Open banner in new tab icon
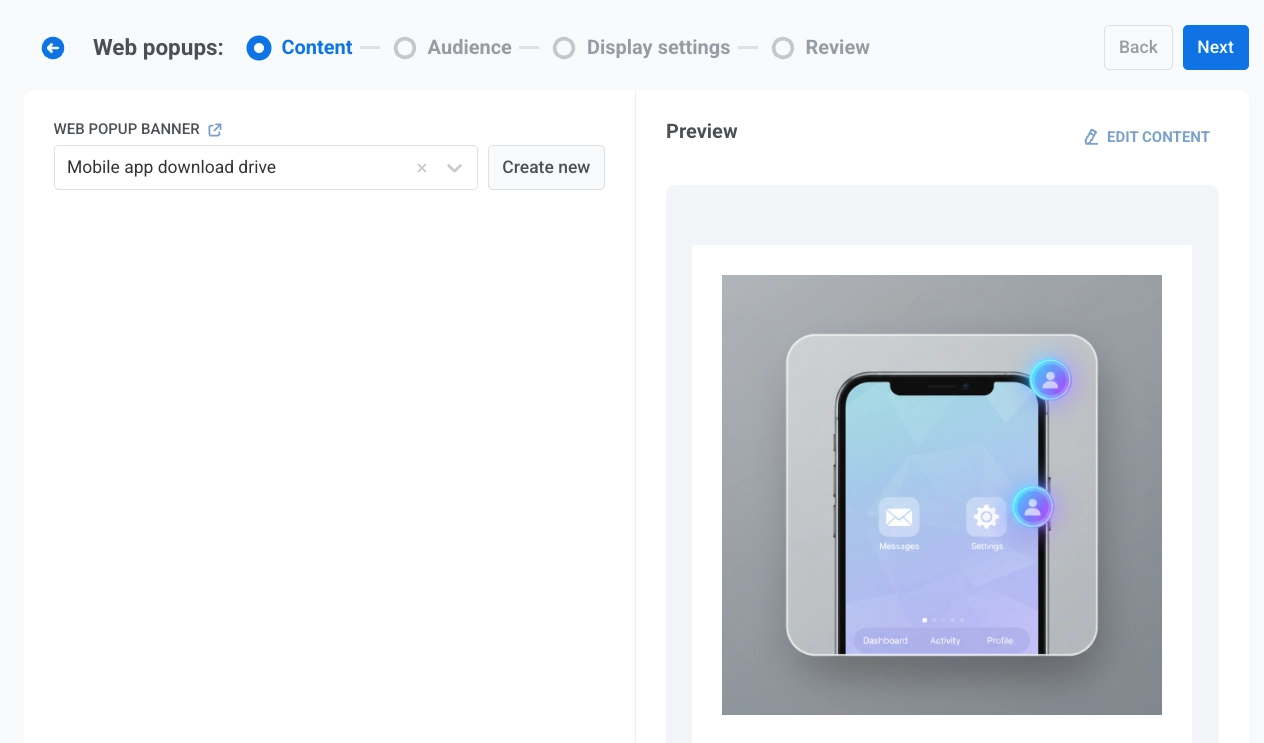The image size is (1264, 743). [x=215, y=130]
